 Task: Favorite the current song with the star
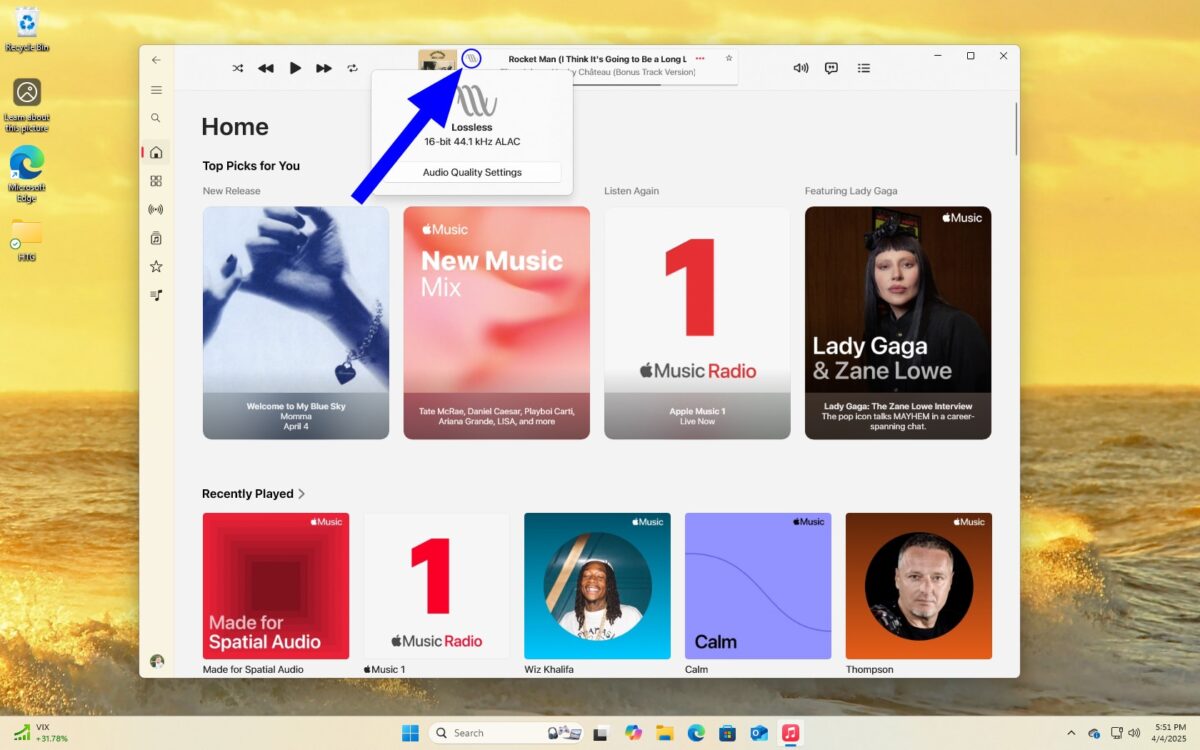point(729,59)
